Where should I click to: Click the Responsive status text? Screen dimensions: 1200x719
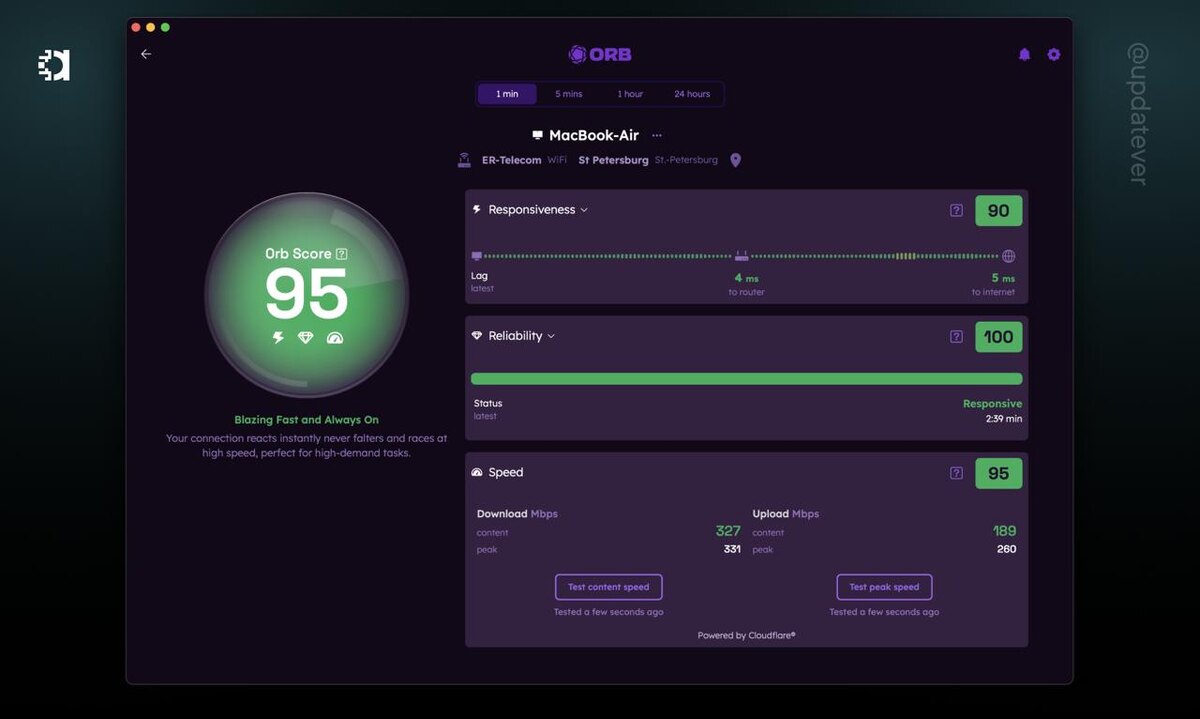click(x=992, y=404)
